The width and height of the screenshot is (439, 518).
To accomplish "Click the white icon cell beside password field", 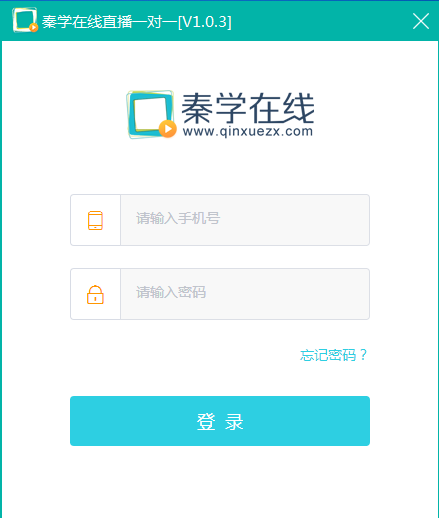I will point(95,294).
